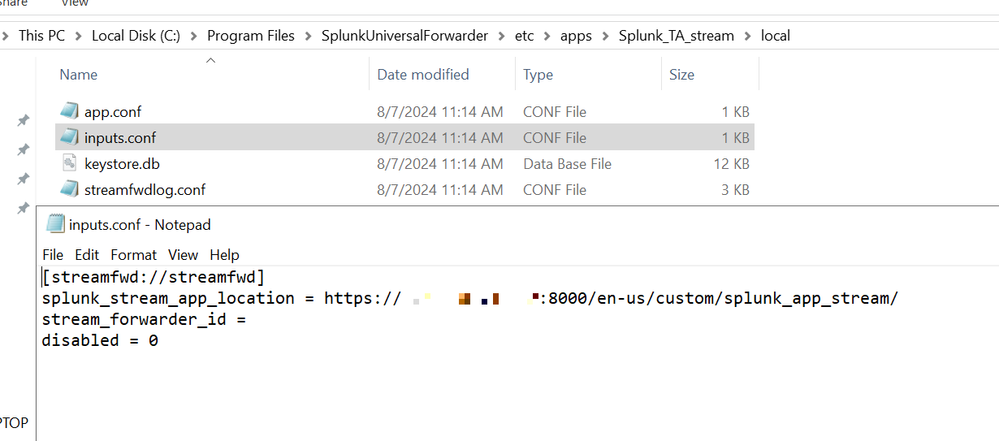Navigate to Local Disk (C:) breadcrumb

[136, 36]
